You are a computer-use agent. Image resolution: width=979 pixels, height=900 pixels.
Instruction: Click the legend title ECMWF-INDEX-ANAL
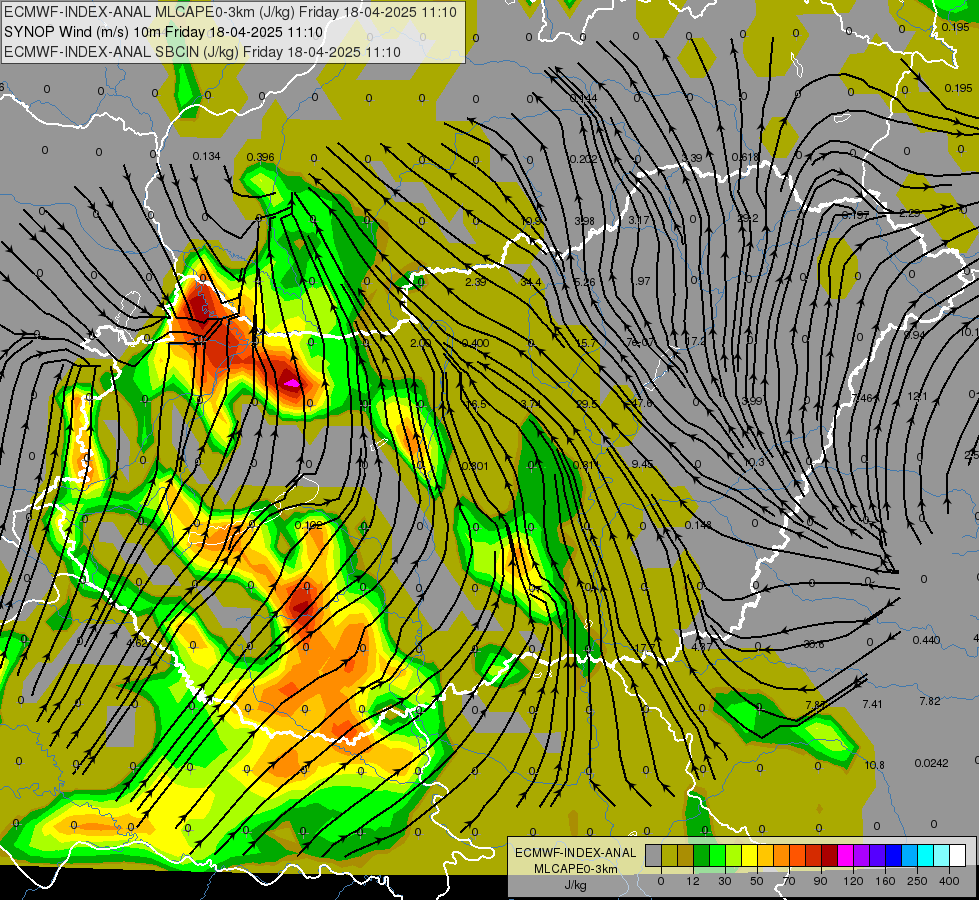pos(576,853)
